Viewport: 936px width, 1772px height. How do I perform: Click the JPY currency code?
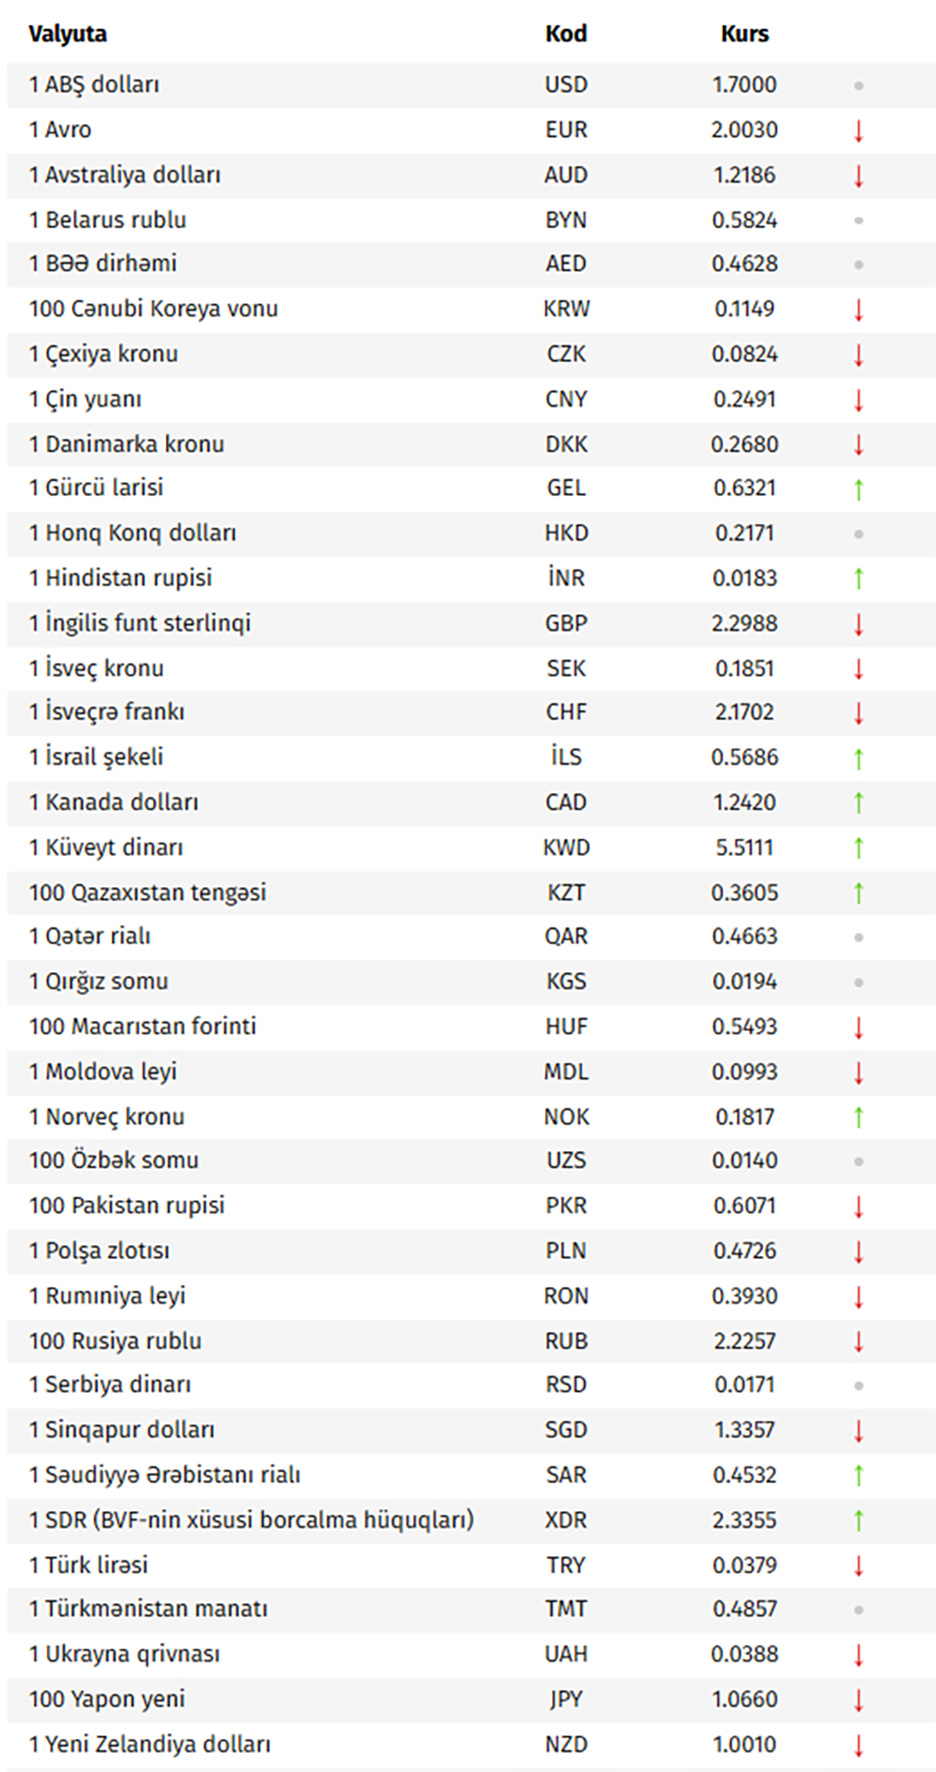point(566,1699)
